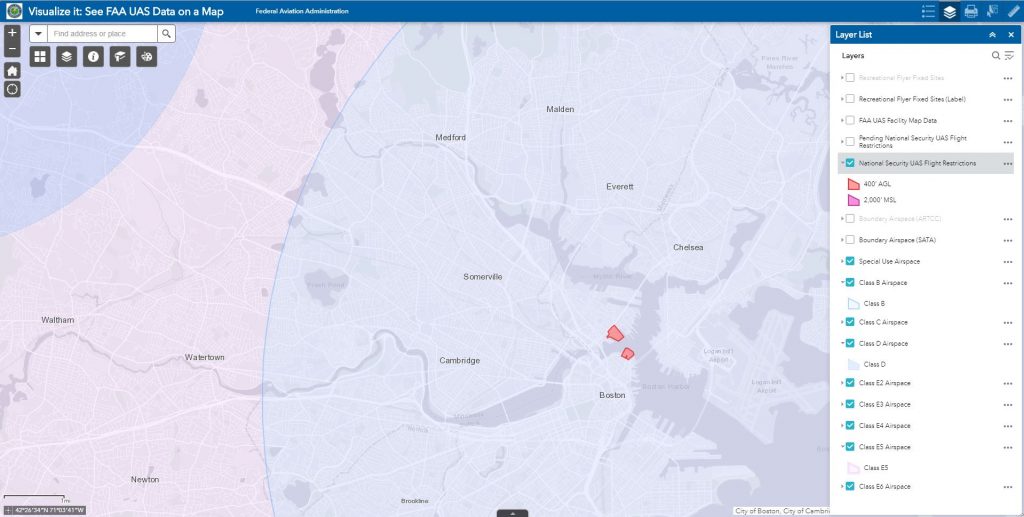Viewport: 1024px width, 517px height.
Task: Enable FAA UAS Facility Map Data layer
Action: (x=850, y=120)
